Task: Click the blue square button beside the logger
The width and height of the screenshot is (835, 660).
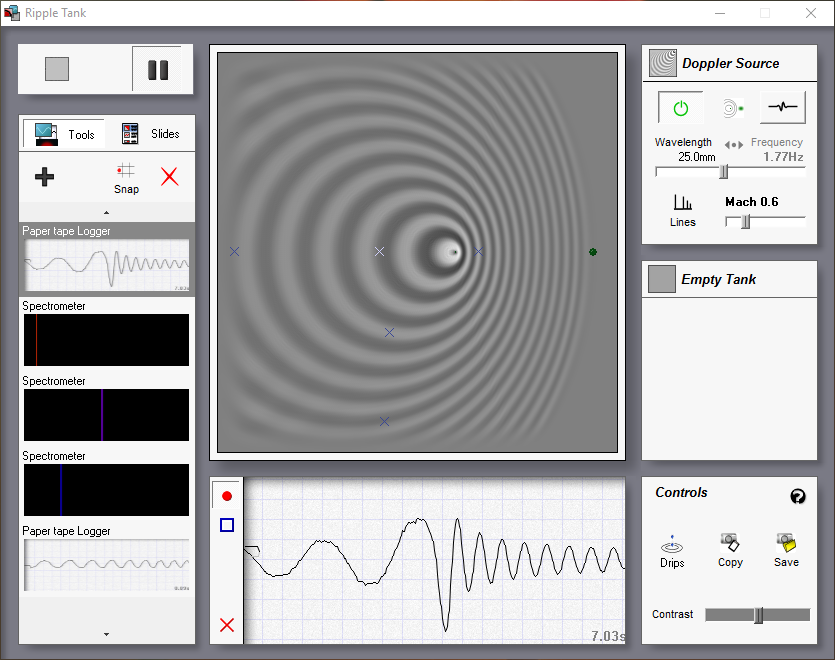Action: point(227,525)
